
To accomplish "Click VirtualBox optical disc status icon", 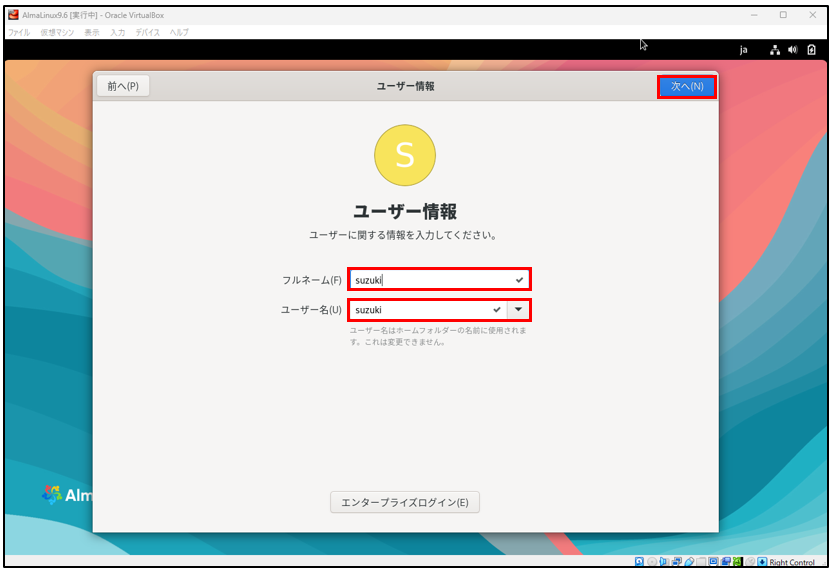I will [652, 562].
